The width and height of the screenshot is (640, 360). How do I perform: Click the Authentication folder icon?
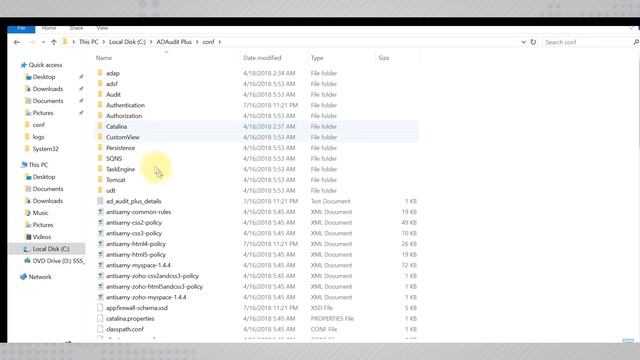click(100, 105)
